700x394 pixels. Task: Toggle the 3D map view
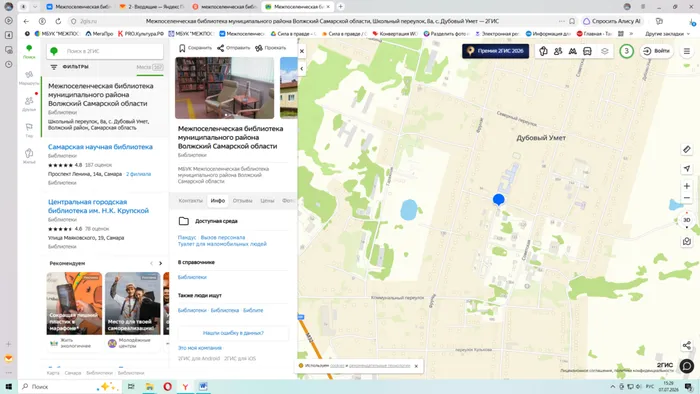click(x=687, y=220)
